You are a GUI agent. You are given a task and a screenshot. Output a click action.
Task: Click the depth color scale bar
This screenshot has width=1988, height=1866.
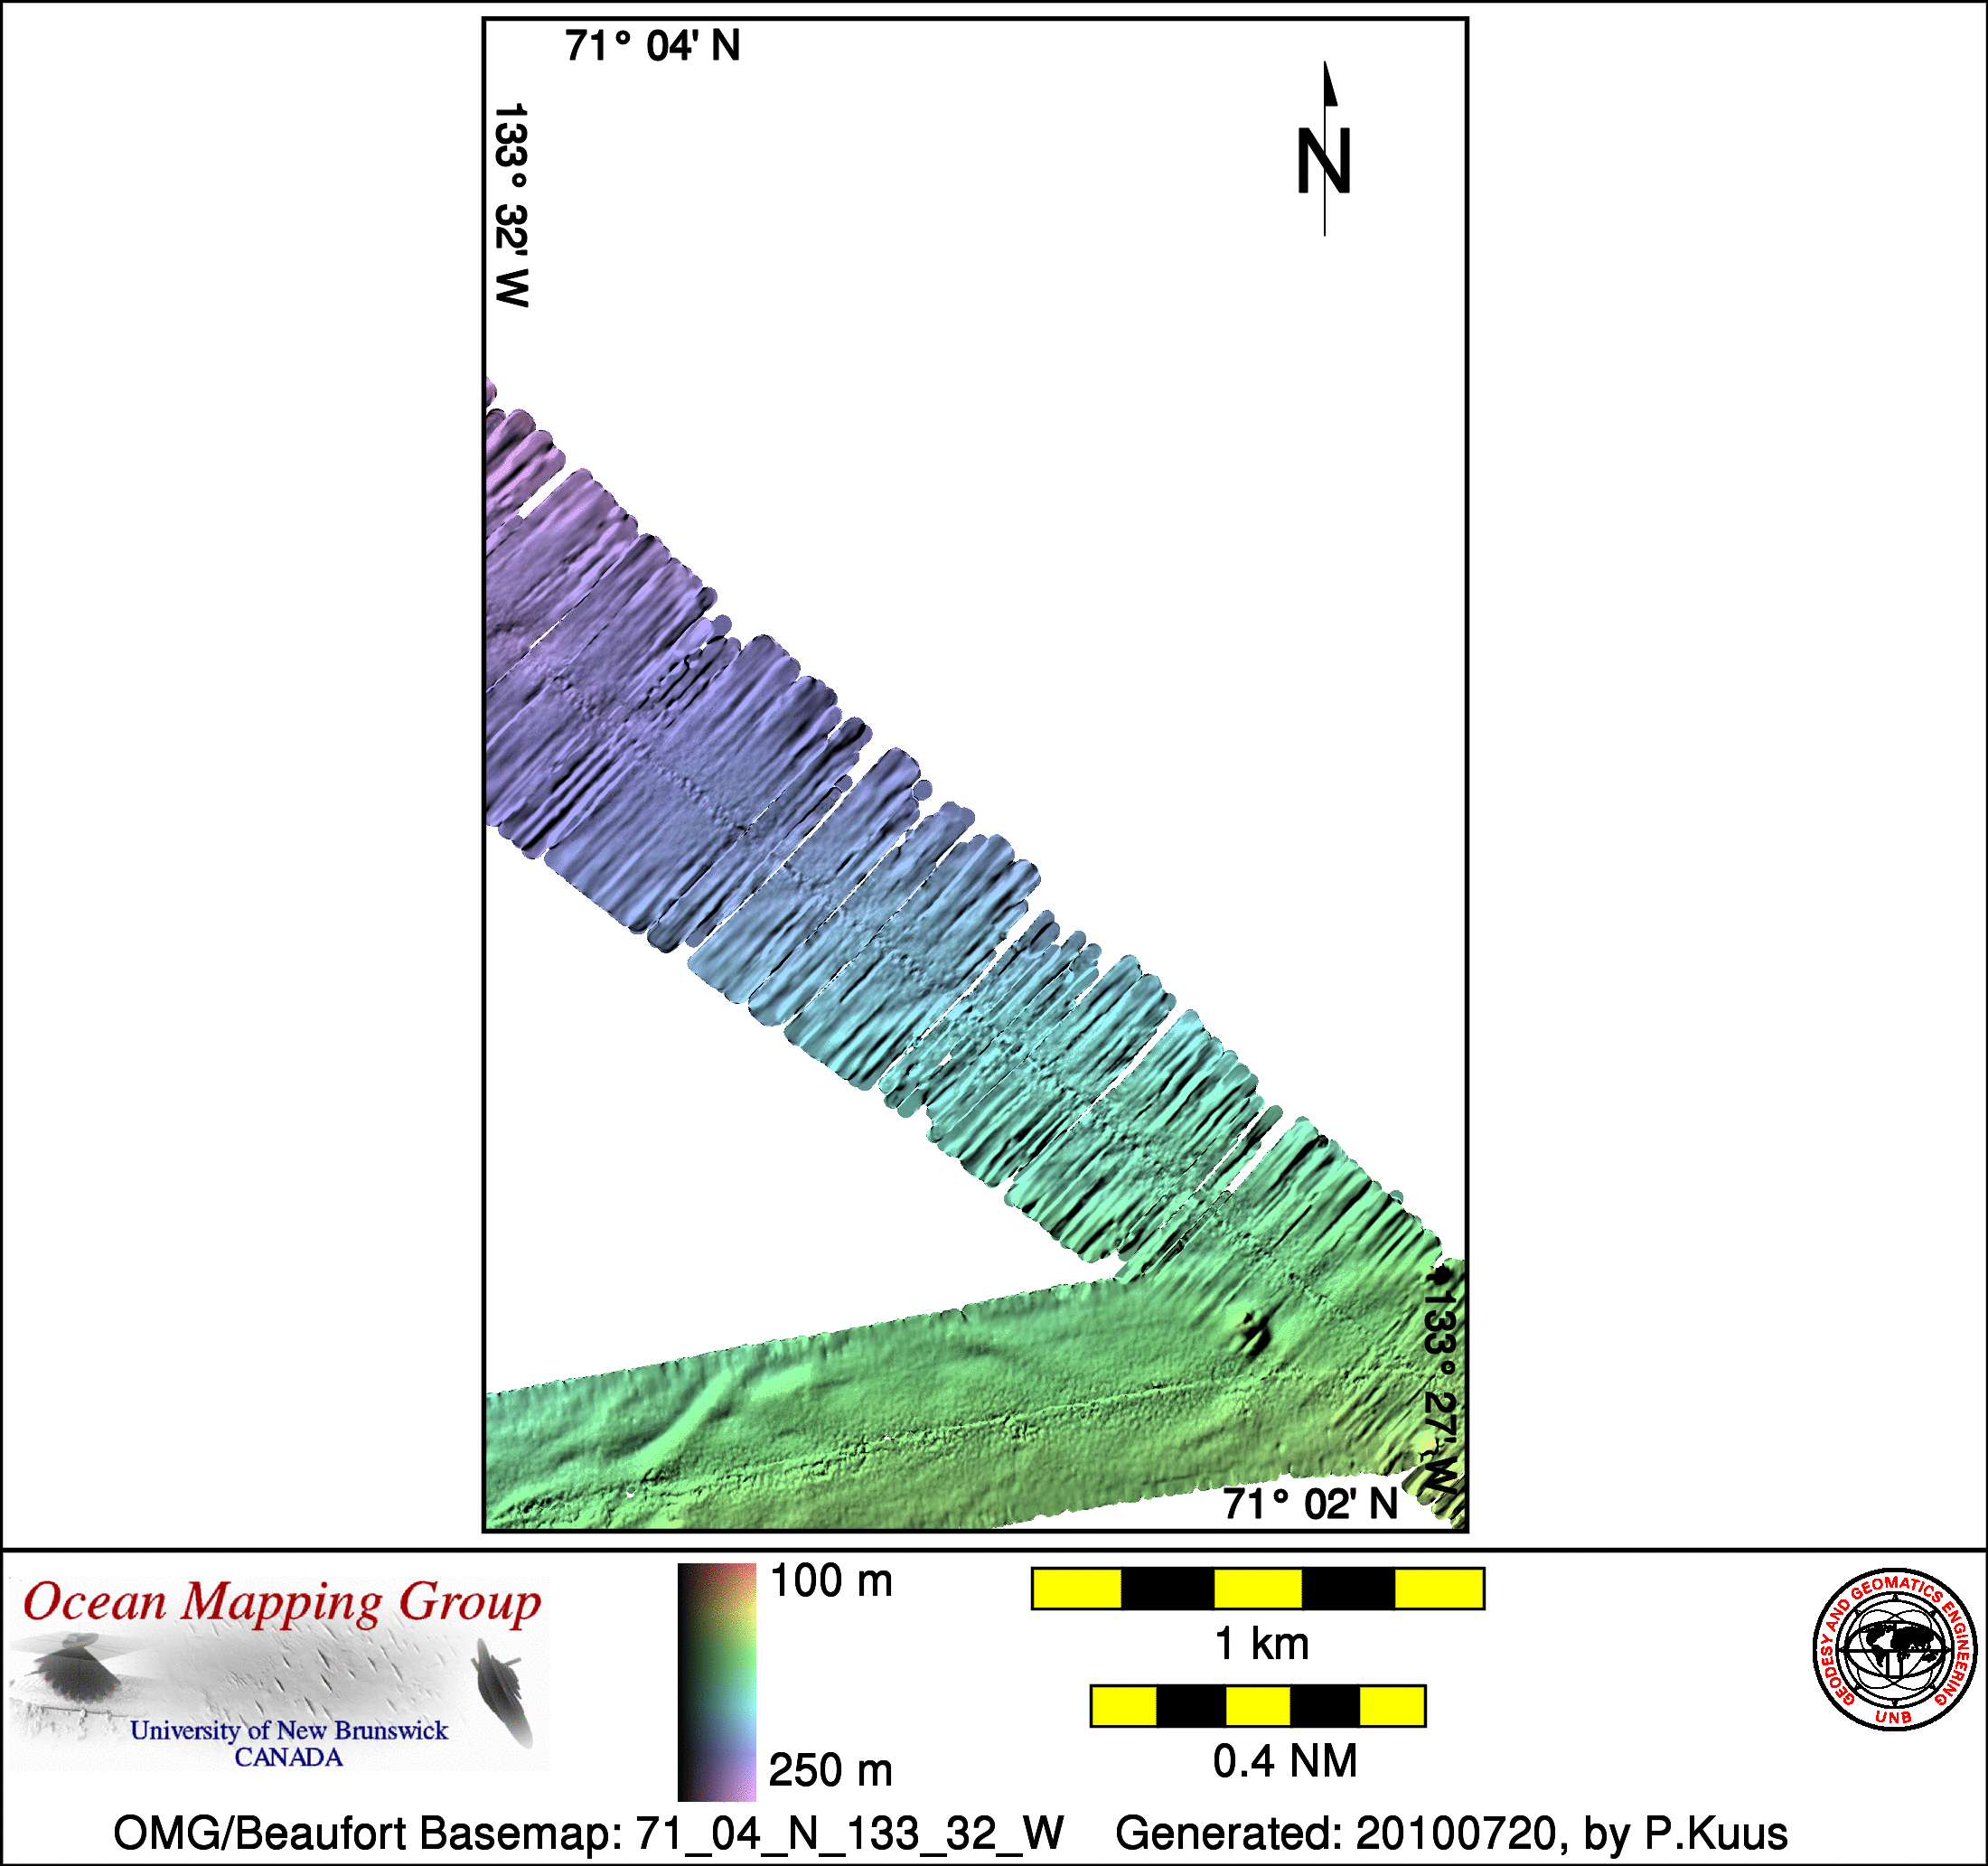tap(716, 1682)
